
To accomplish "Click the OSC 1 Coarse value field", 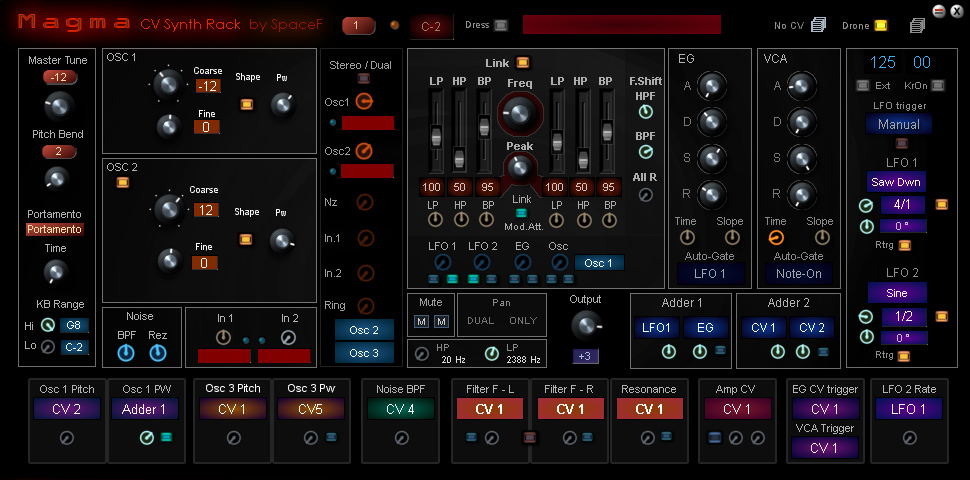I will (x=207, y=86).
